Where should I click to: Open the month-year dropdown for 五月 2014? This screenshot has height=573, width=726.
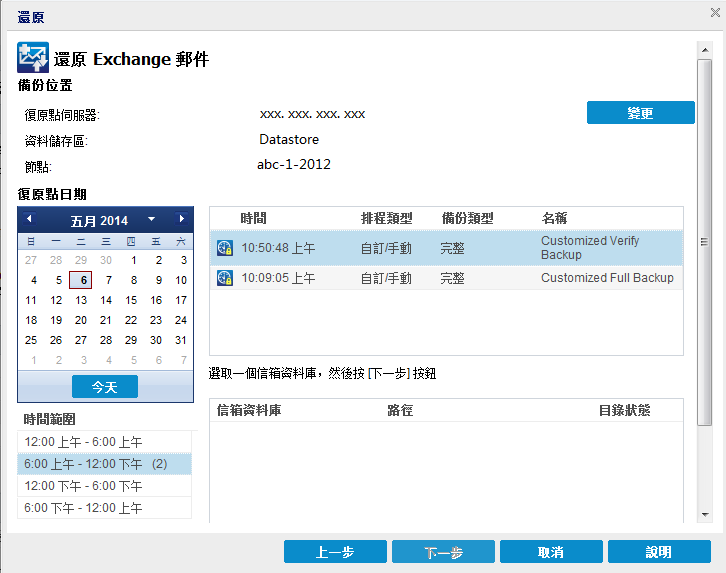pyautogui.click(x=151, y=219)
